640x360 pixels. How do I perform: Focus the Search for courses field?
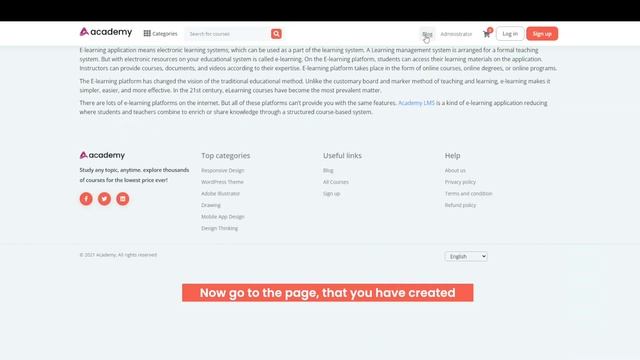click(x=228, y=34)
